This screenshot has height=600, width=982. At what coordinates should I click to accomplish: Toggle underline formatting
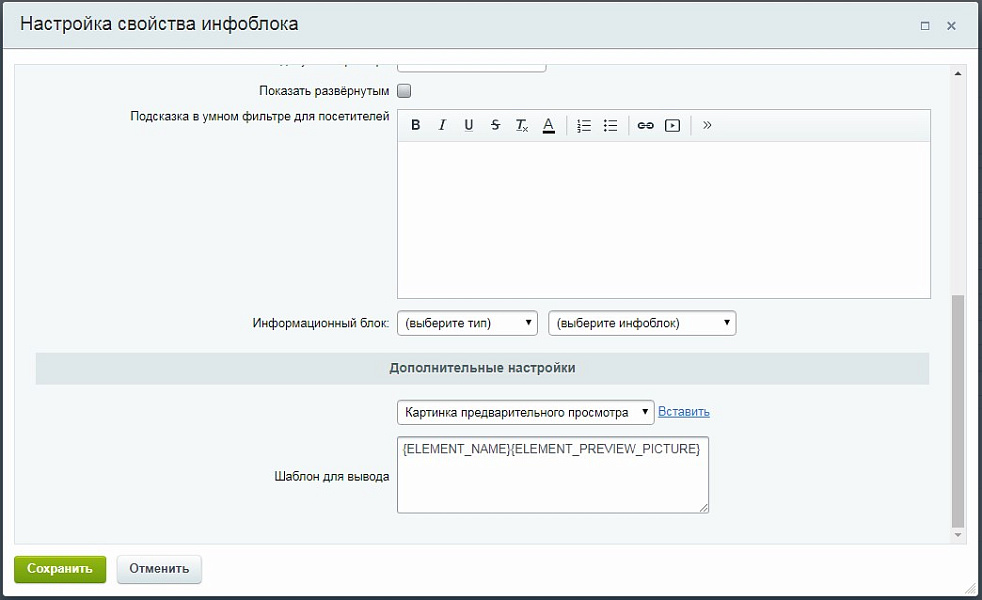tap(468, 124)
